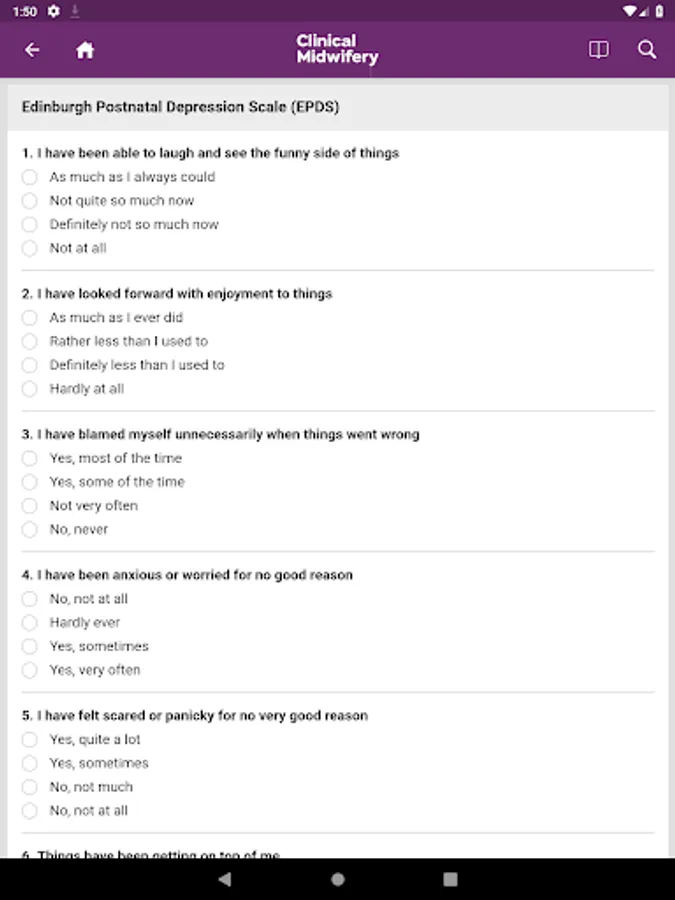Image resolution: width=675 pixels, height=900 pixels.
Task: Choose 'Hardly at all' option
Action: click(30, 389)
